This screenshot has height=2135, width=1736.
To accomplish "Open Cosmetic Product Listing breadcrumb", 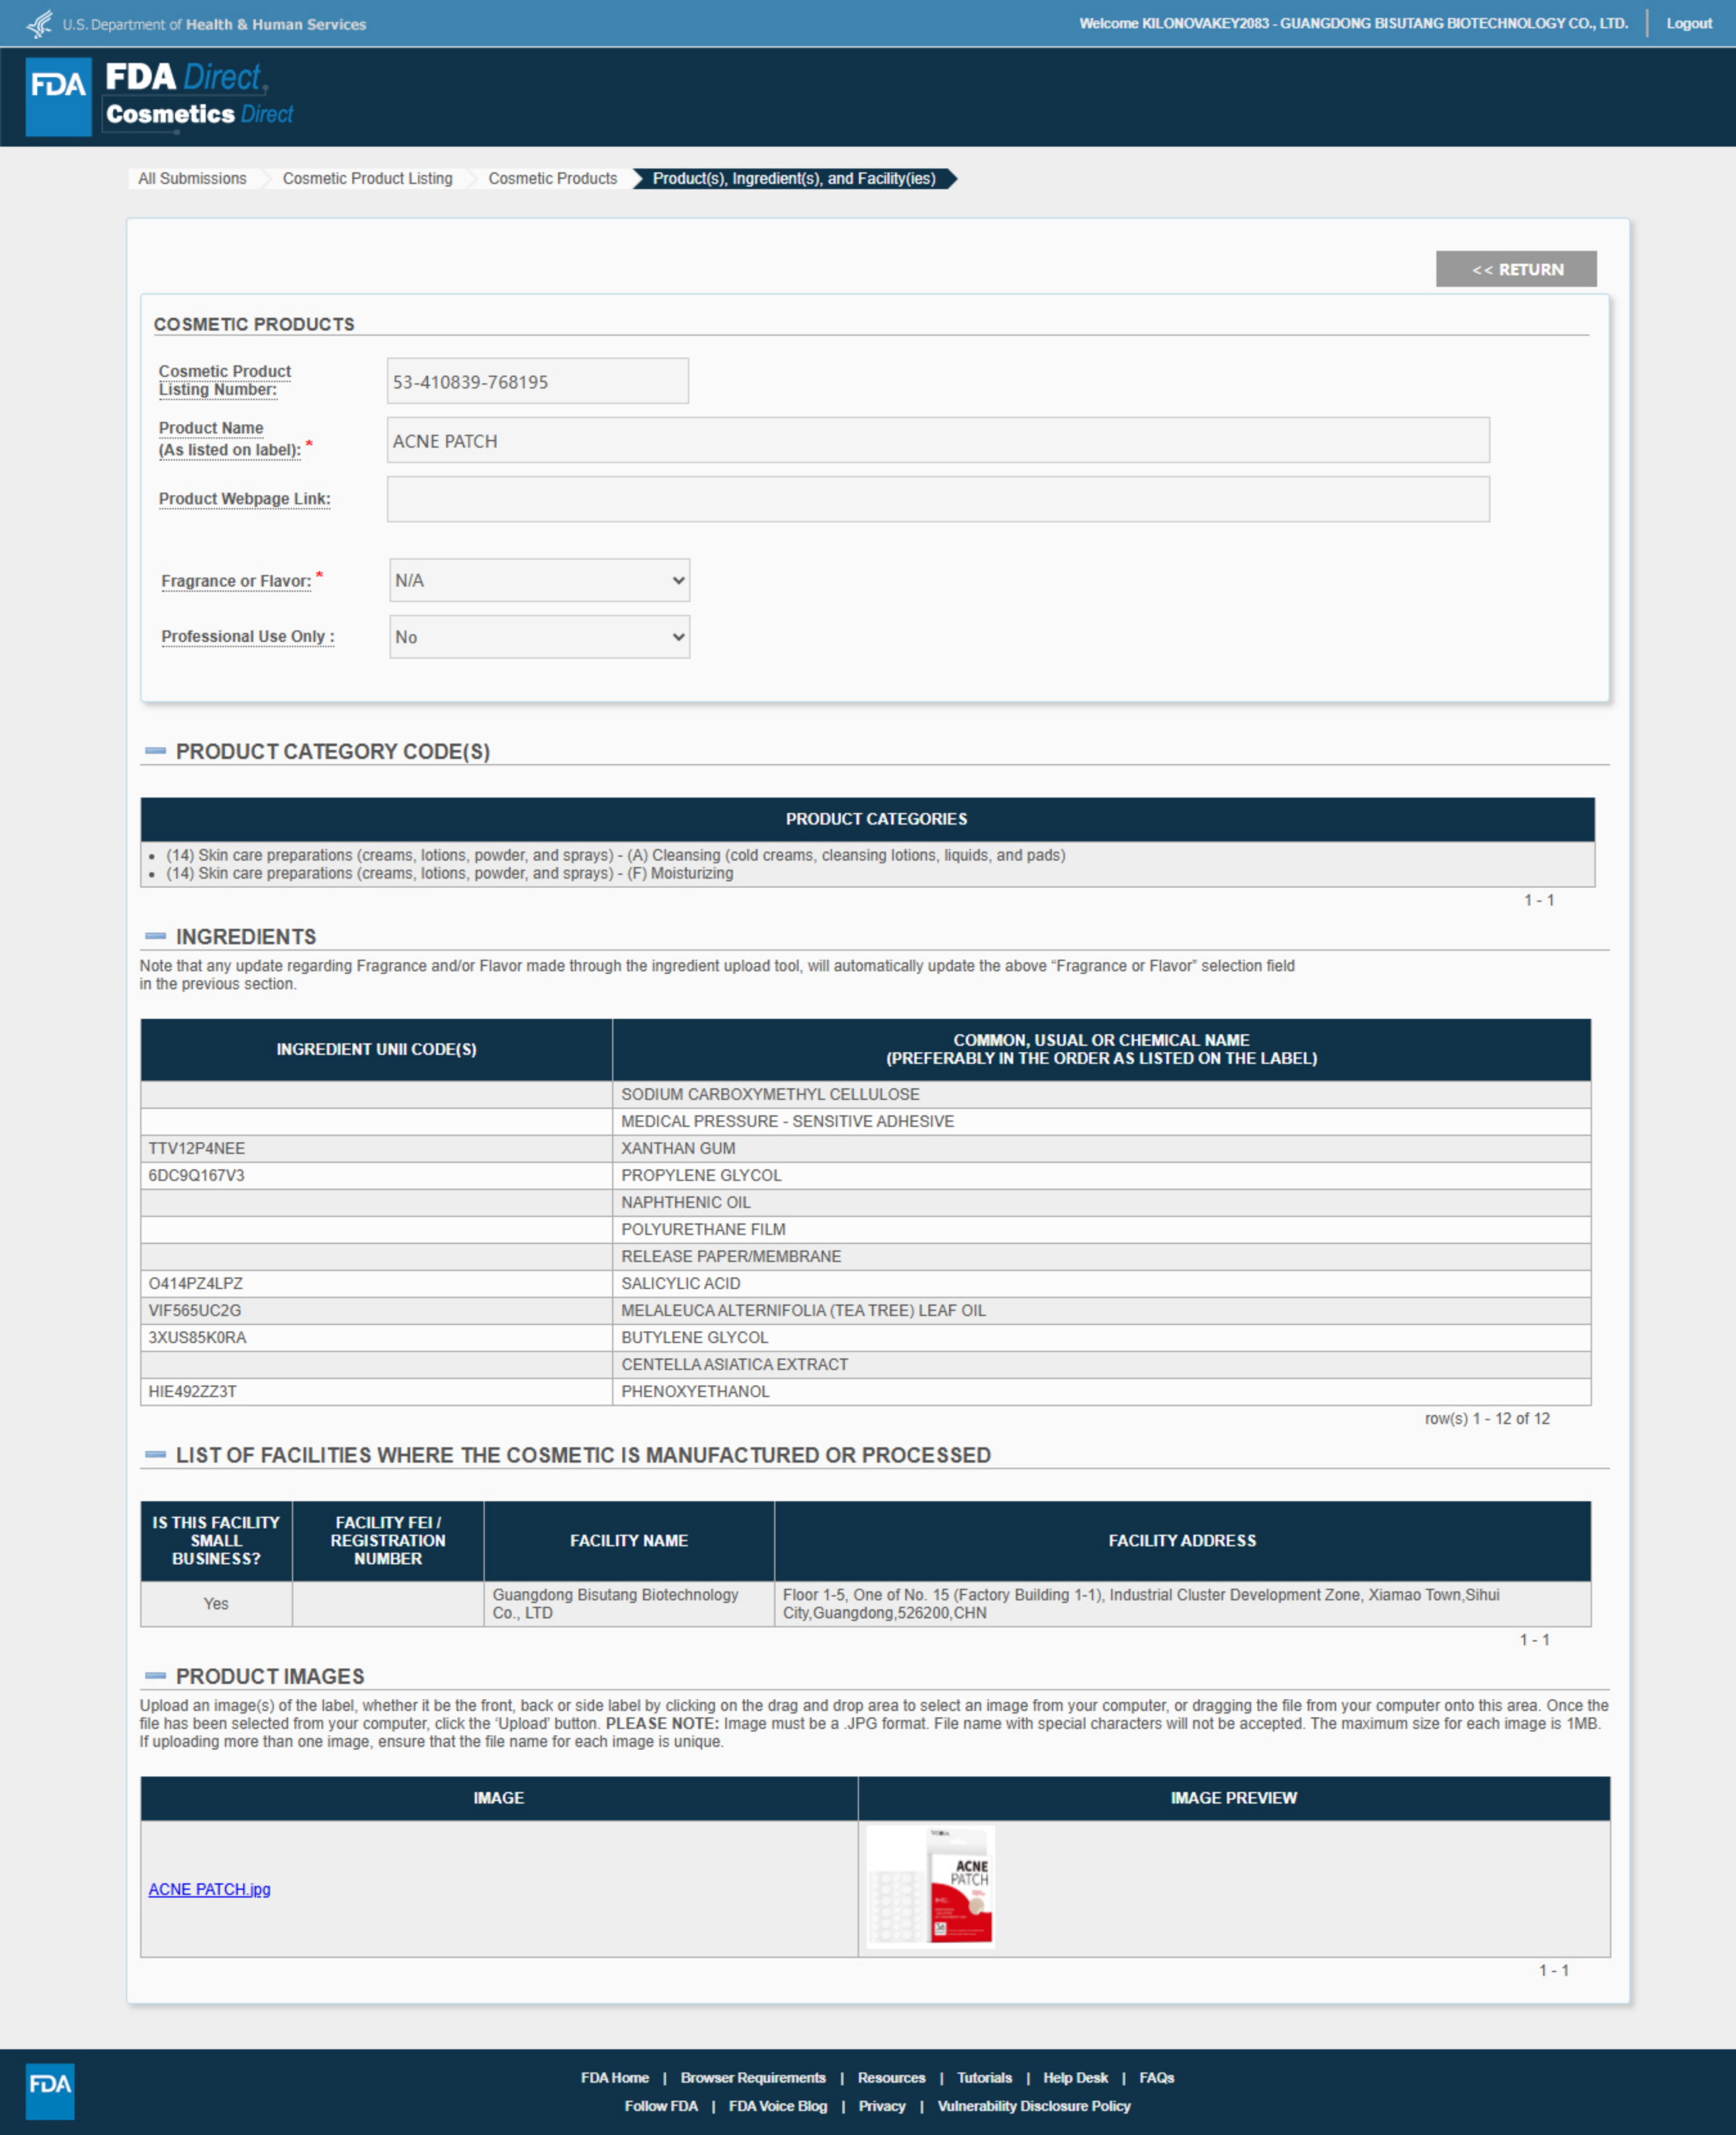I will (367, 179).
